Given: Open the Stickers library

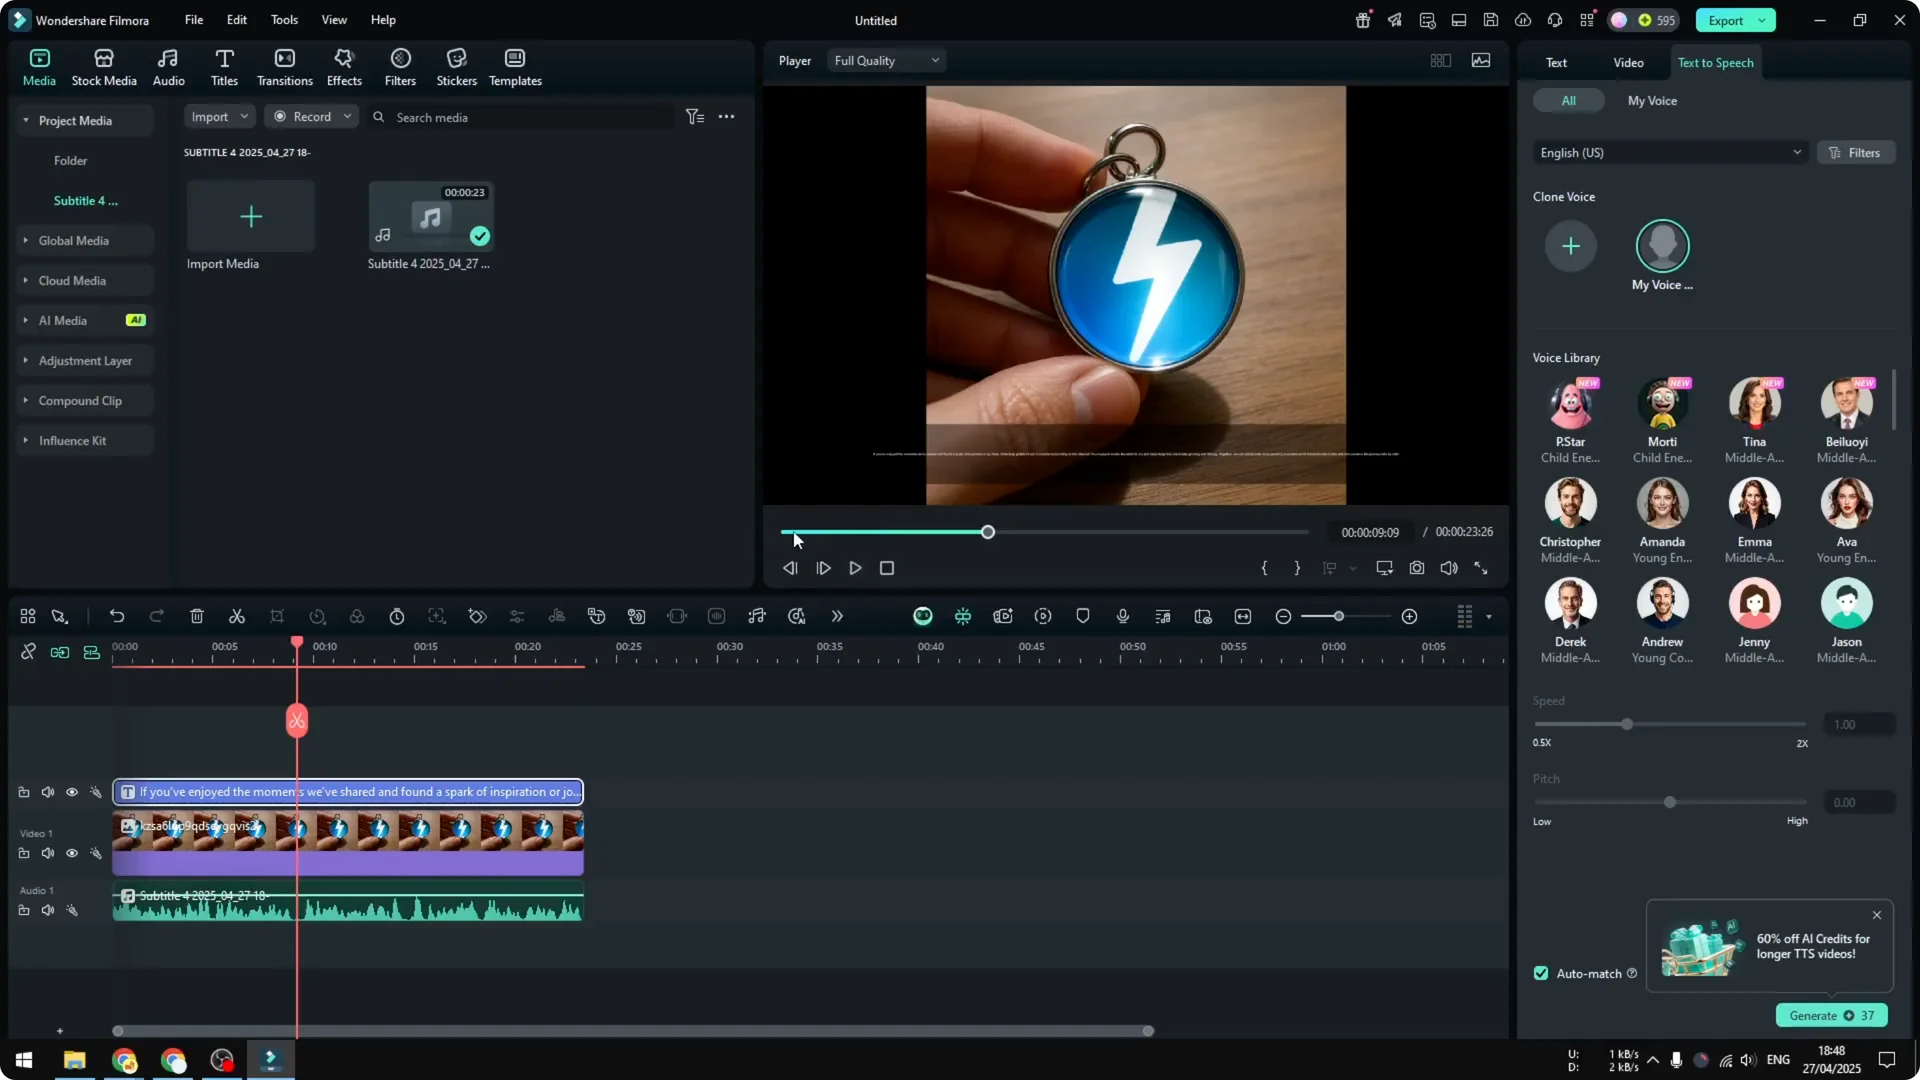Looking at the screenshot, I should point(457,66).
